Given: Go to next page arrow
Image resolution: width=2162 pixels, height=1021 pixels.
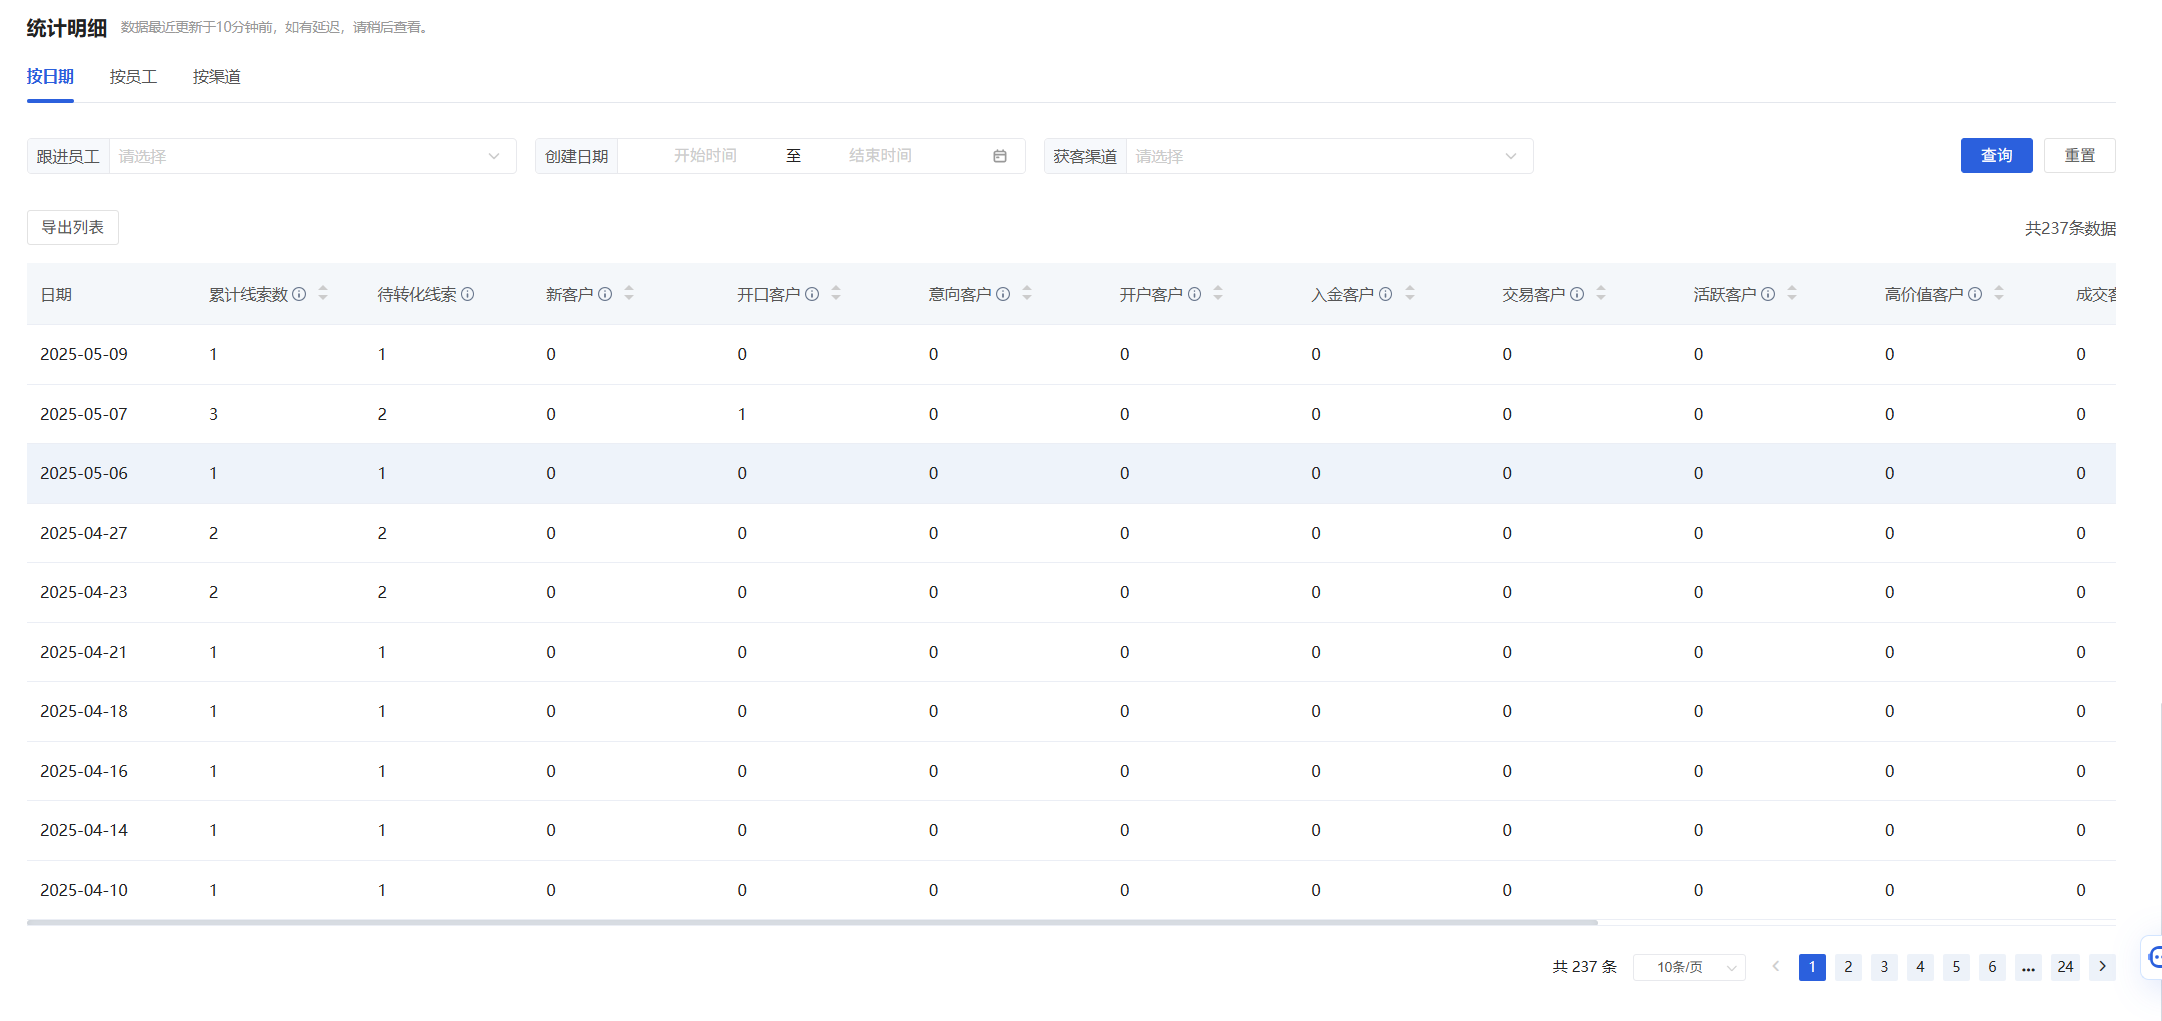Looking at the screenshot, I should pyautogui.click(x=2102, y=967).
